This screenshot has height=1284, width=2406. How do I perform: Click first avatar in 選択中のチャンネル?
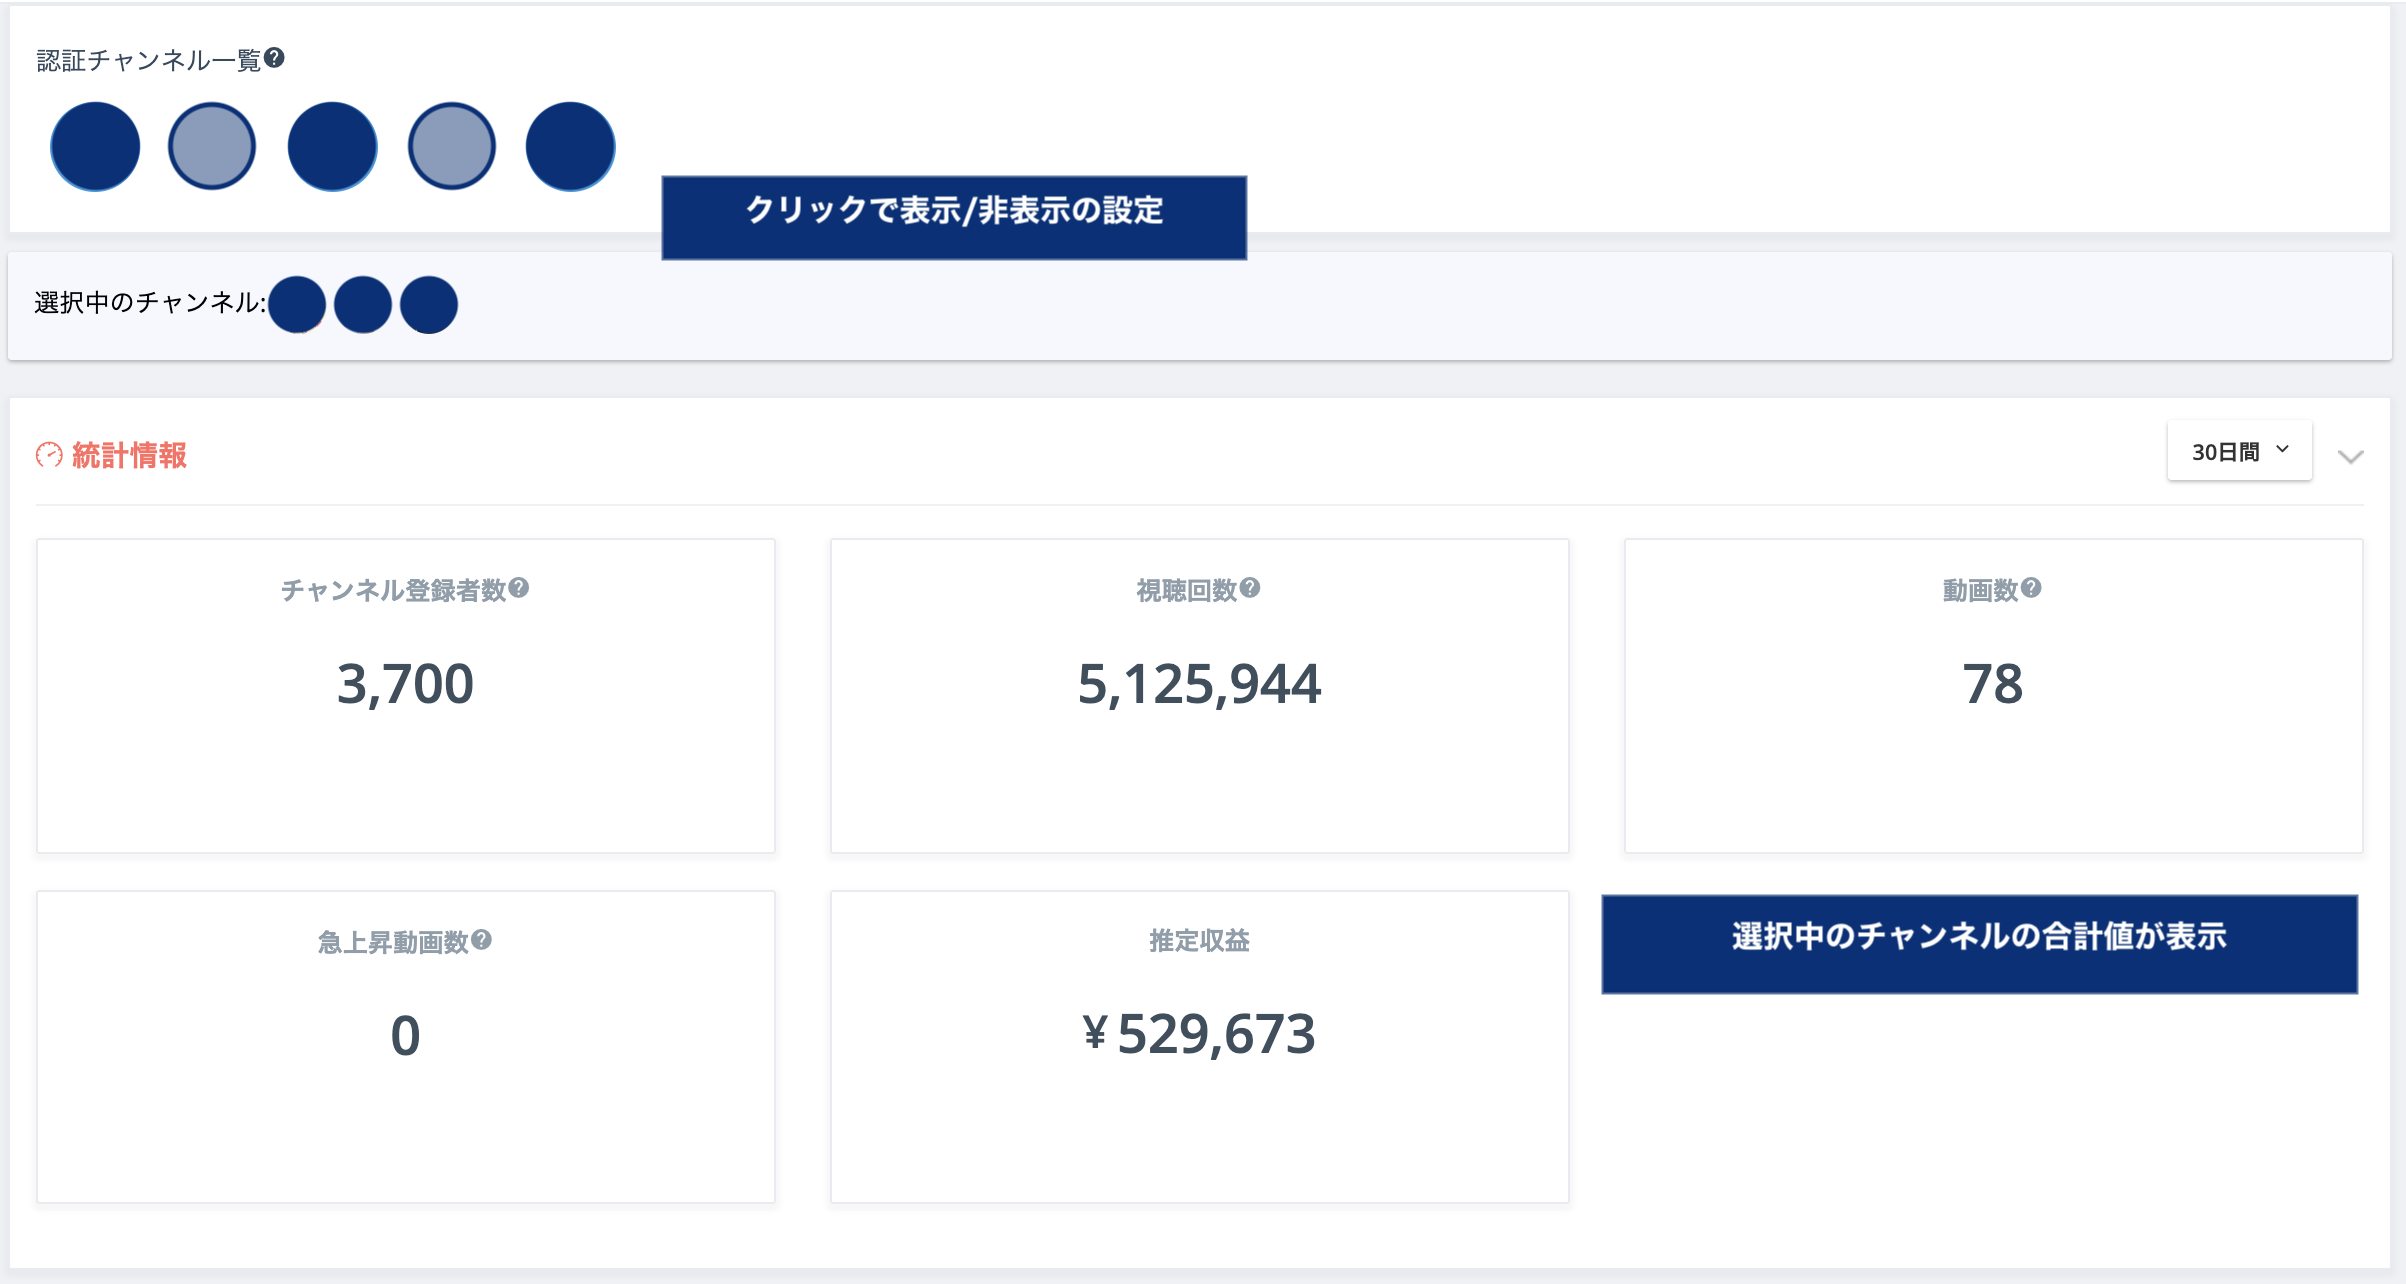click(x=297, y=305)
